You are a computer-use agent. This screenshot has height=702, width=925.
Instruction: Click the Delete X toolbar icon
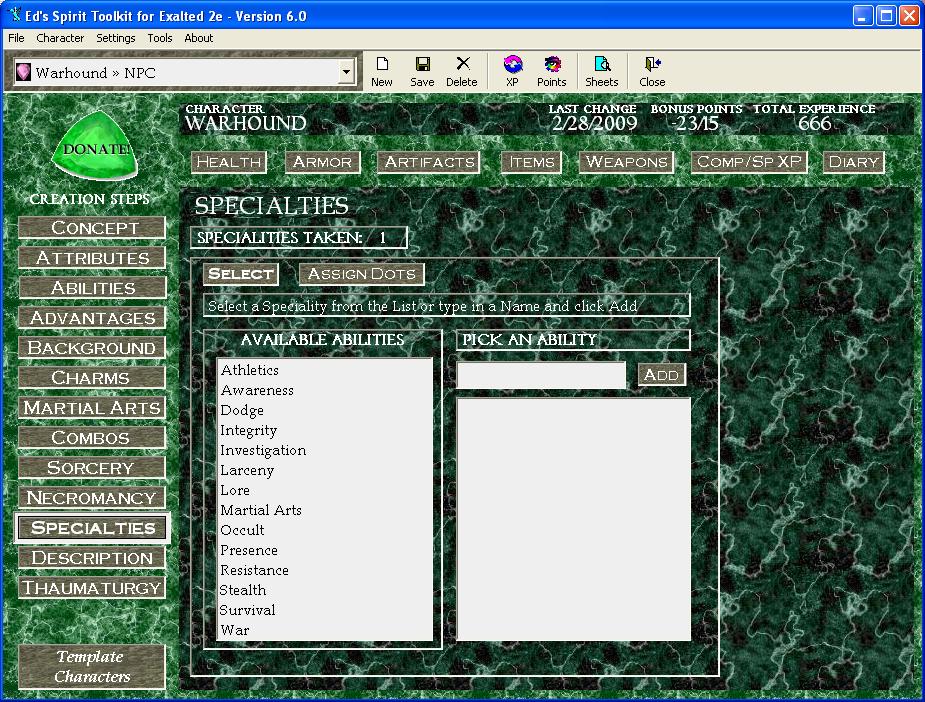point(463,63)
